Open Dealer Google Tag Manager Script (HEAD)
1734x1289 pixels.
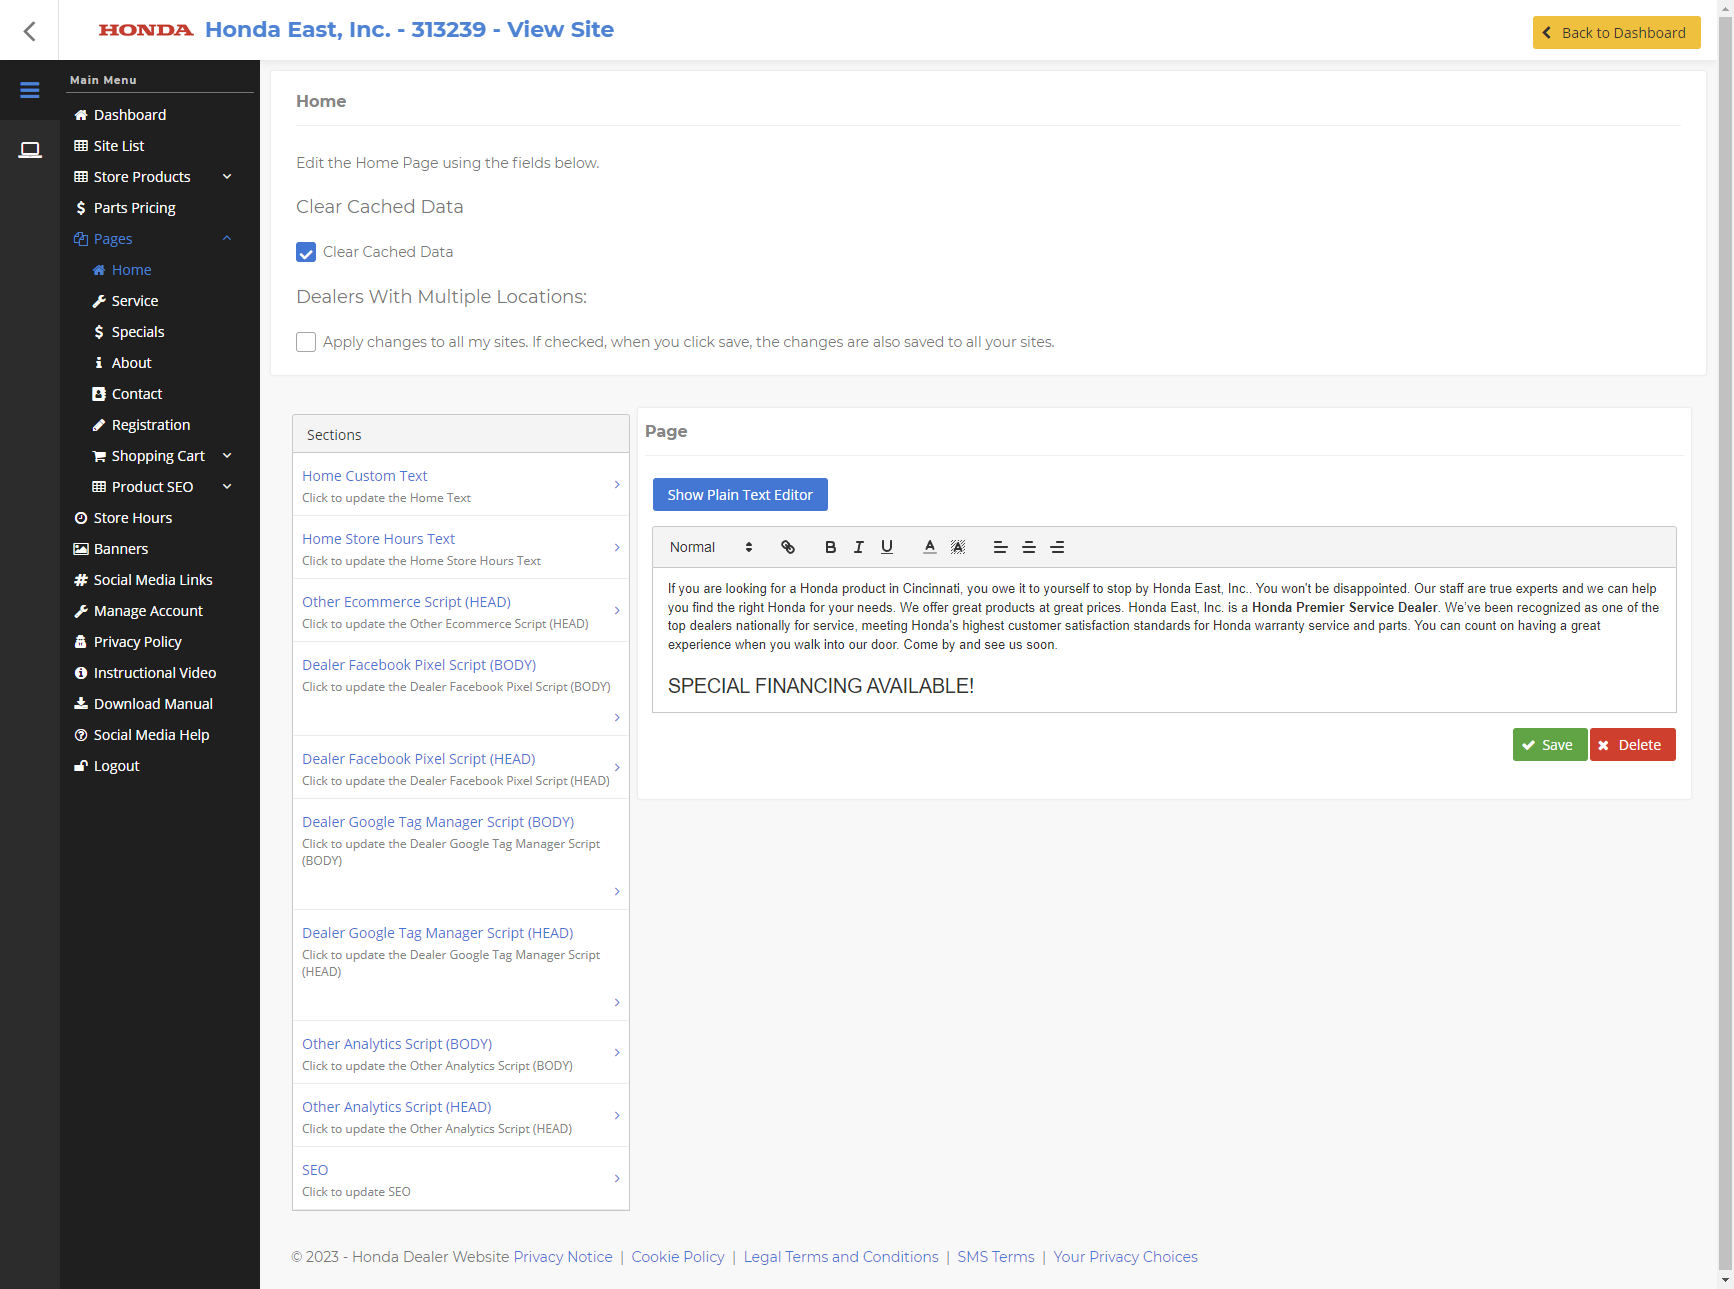461,966
